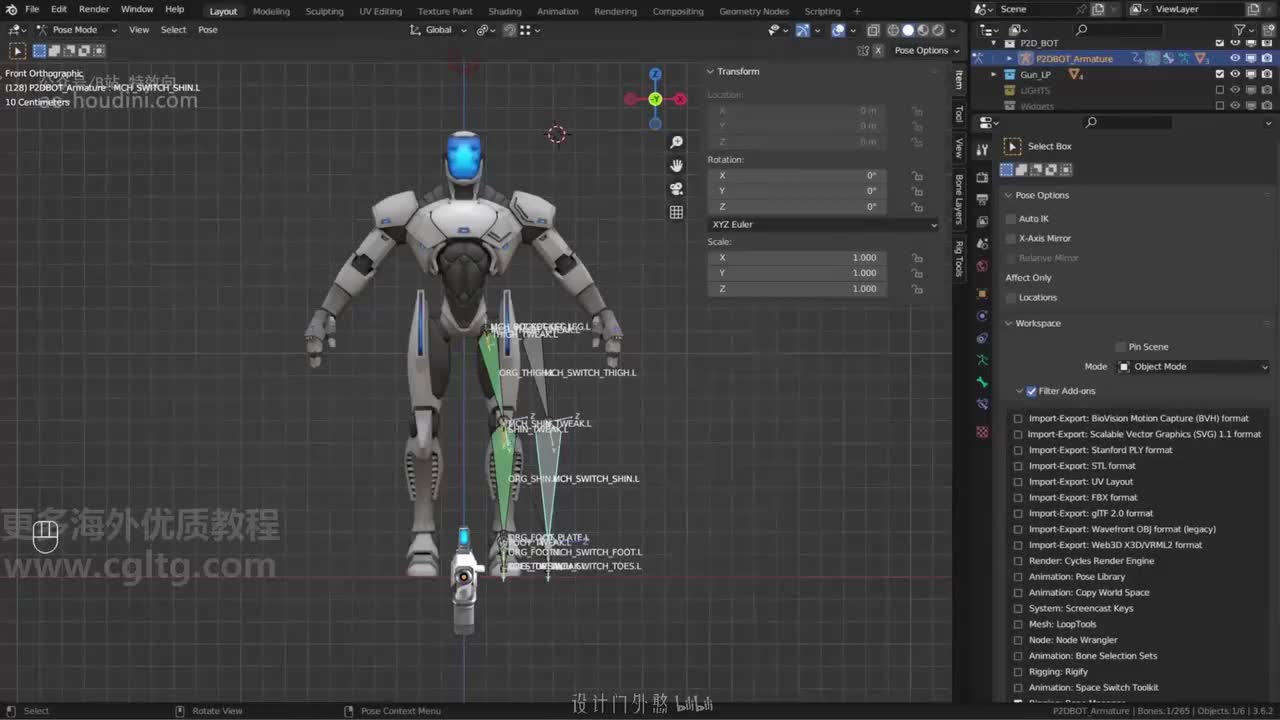Open the Workspace Mode Object Mode dropdown
Screen dimensions: 1280x720
click(1193, 367)
